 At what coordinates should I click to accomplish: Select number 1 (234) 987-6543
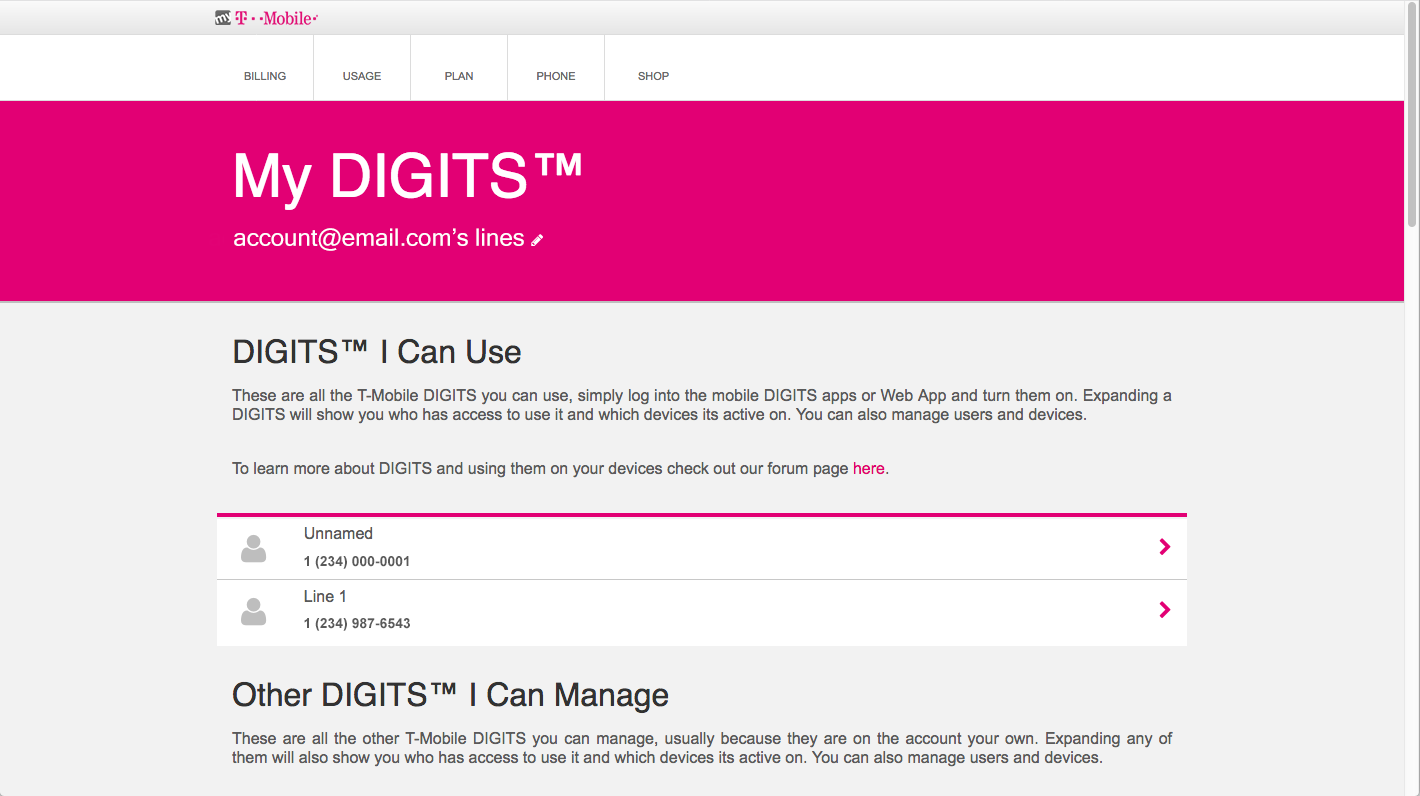pos(357,624)
